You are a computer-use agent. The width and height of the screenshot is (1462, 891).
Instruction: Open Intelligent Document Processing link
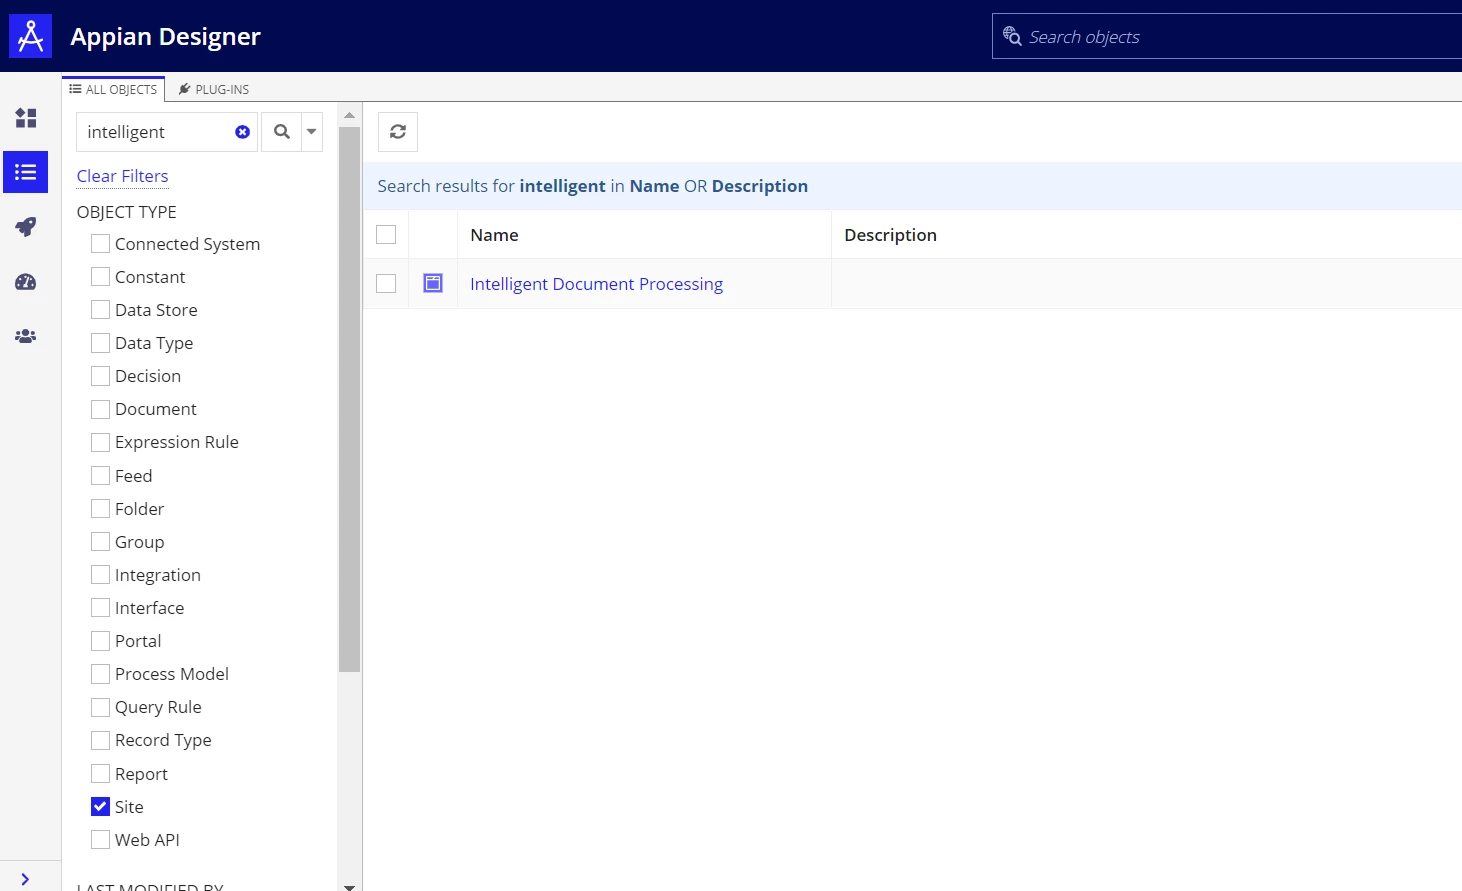click(596, 284)
